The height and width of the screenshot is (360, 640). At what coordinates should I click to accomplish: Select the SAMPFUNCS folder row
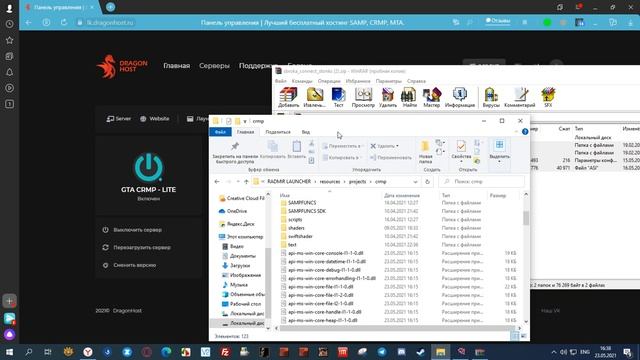point(399,203)
